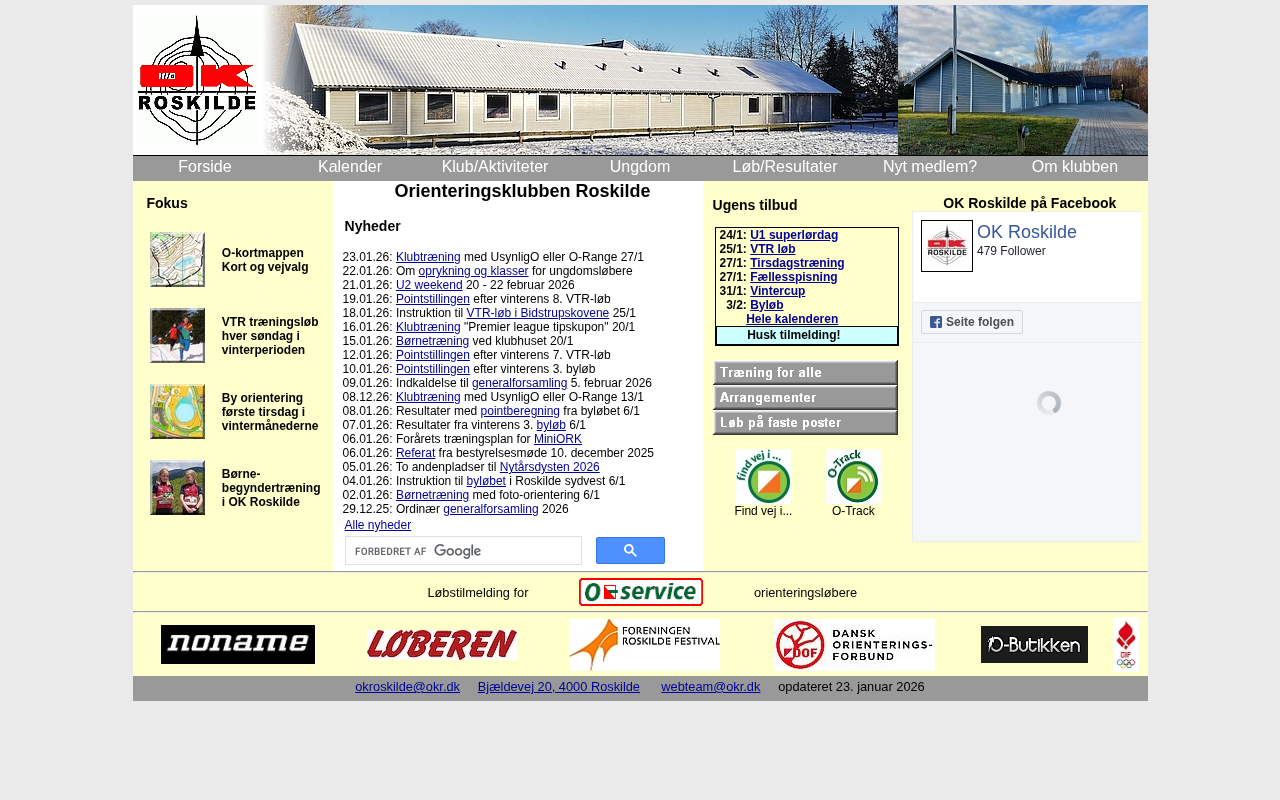The height and width of the screenshot is (800, 1280).
Task: Click the Arrangementer button
Action: coord(805,398)
